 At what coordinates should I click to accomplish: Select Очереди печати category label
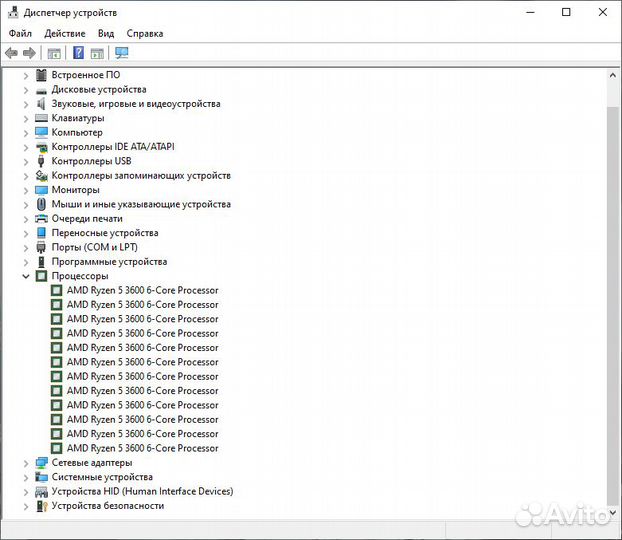[87, 218]
